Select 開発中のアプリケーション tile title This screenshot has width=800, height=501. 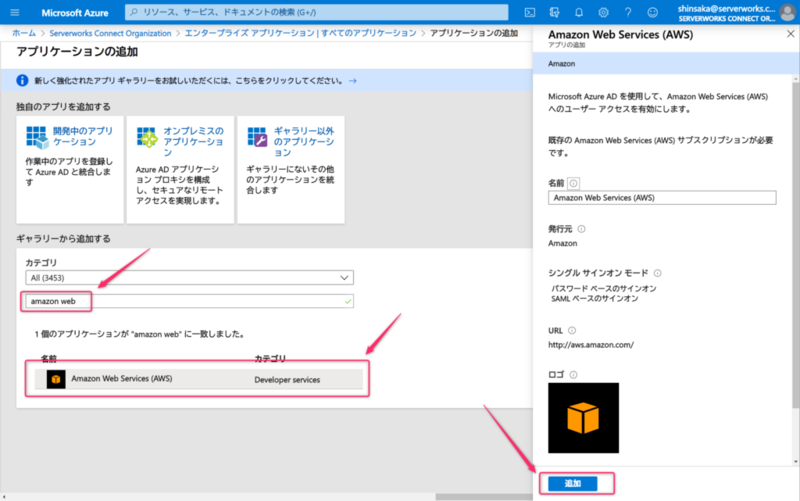coord(83,136)
